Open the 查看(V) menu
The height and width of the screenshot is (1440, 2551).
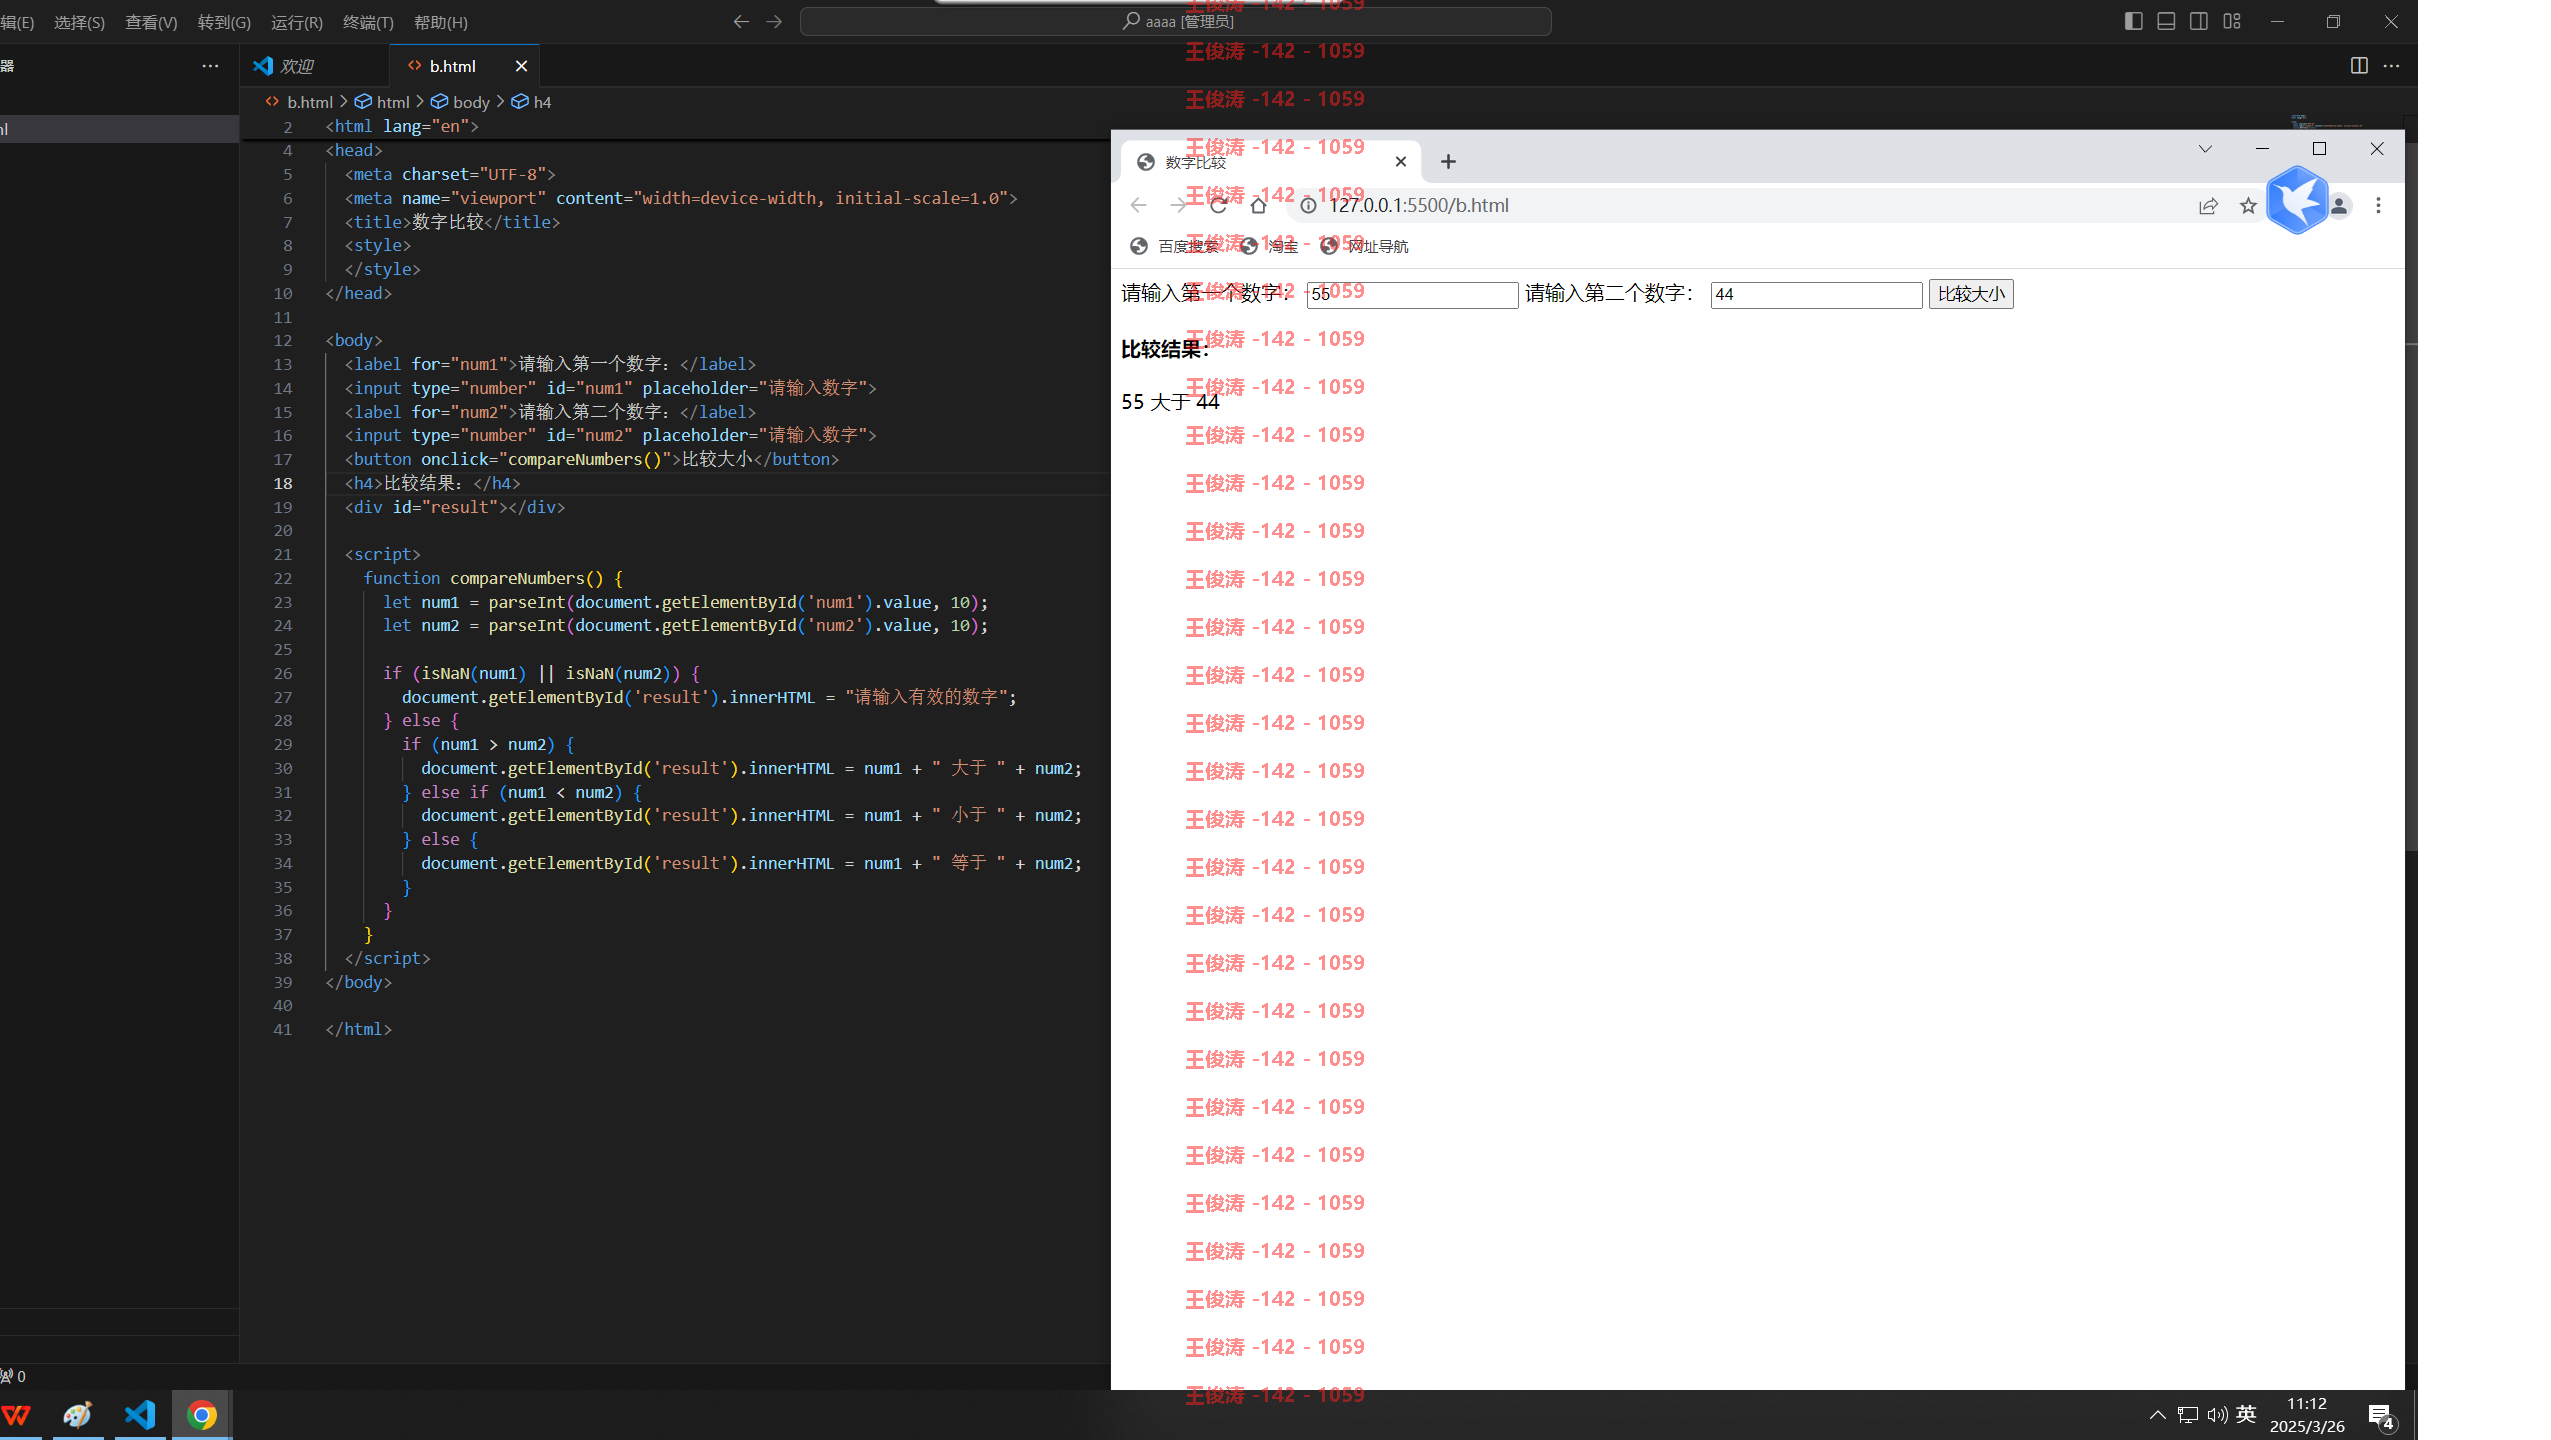151,22
